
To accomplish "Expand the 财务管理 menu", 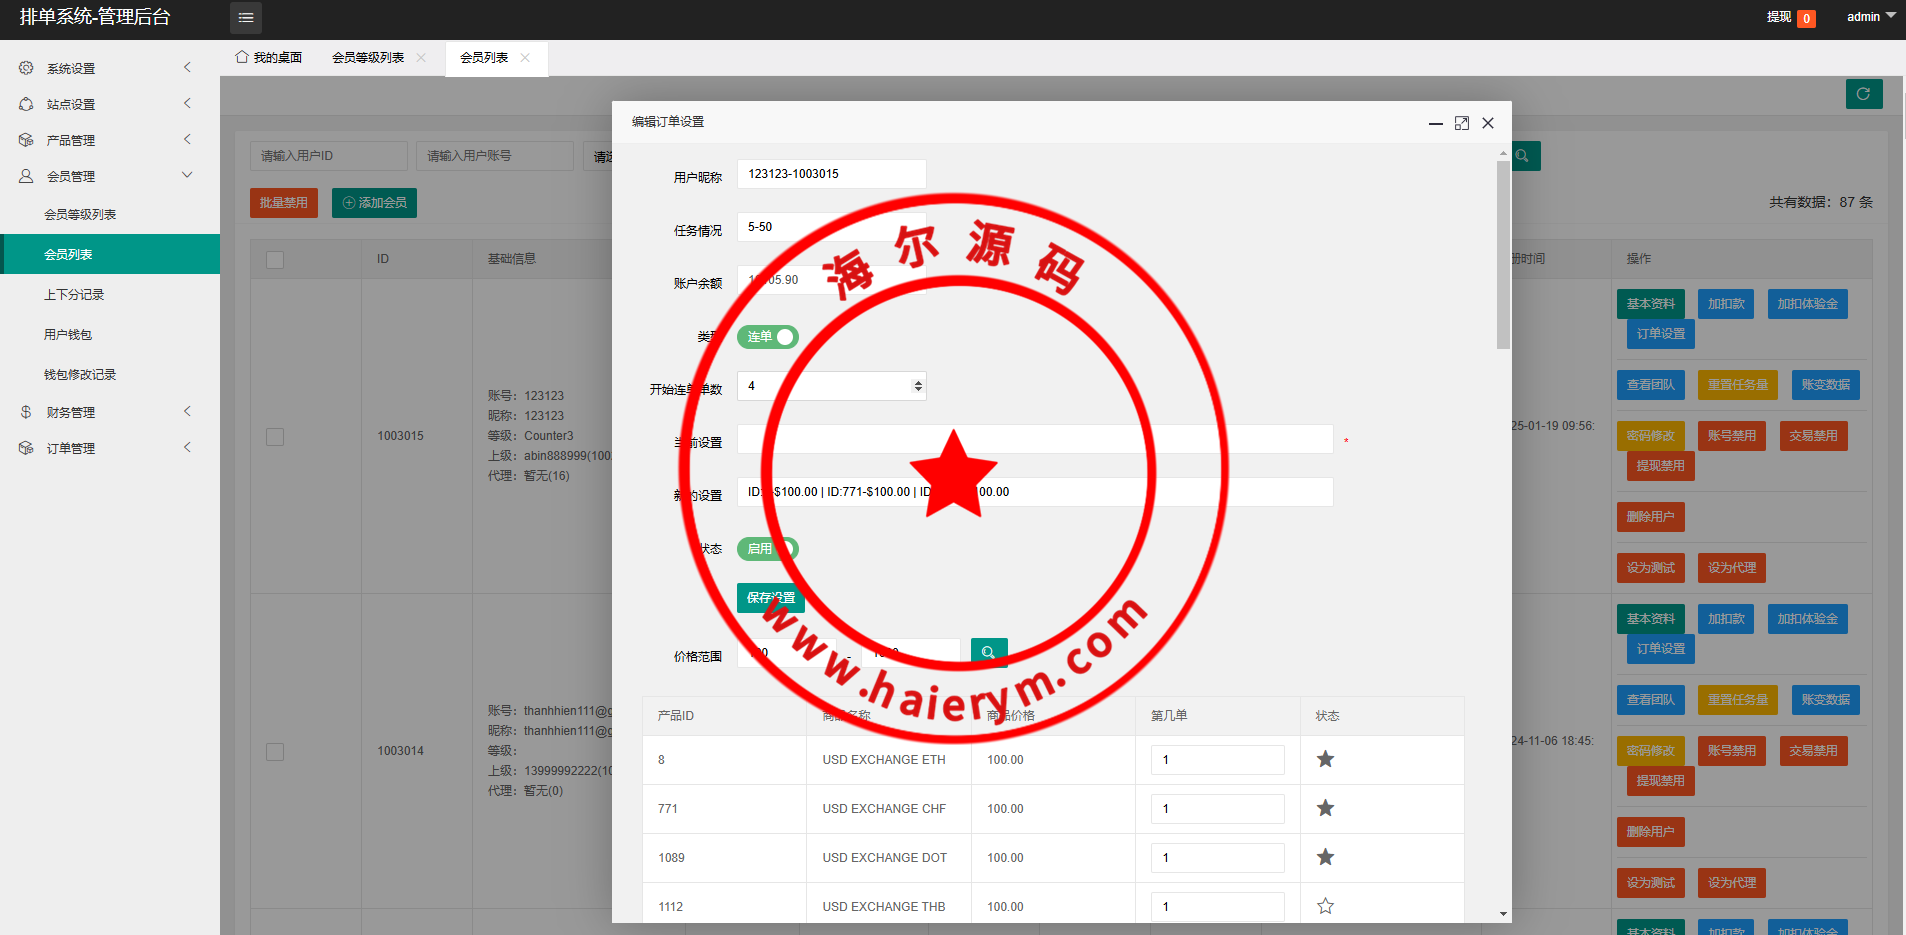I will (187, 412).
